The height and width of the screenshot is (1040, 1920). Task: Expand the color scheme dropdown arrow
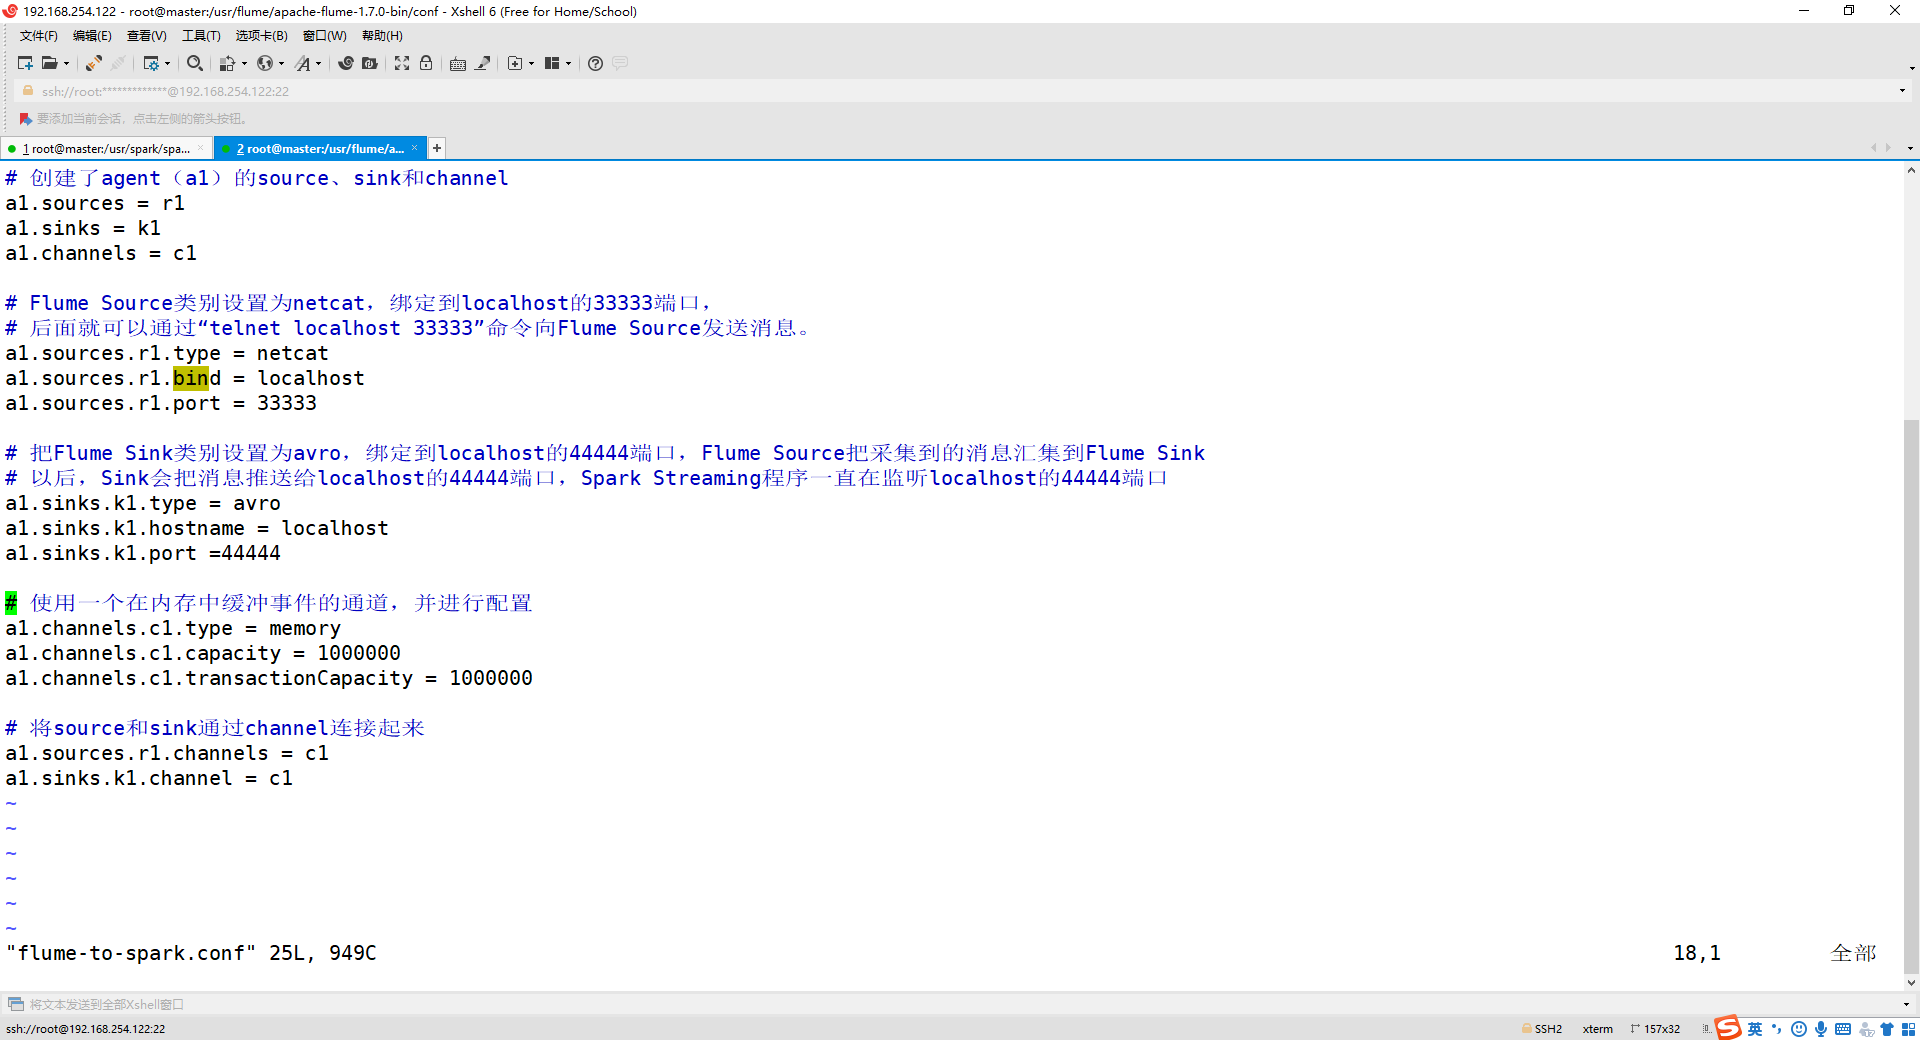coord(244,63)
